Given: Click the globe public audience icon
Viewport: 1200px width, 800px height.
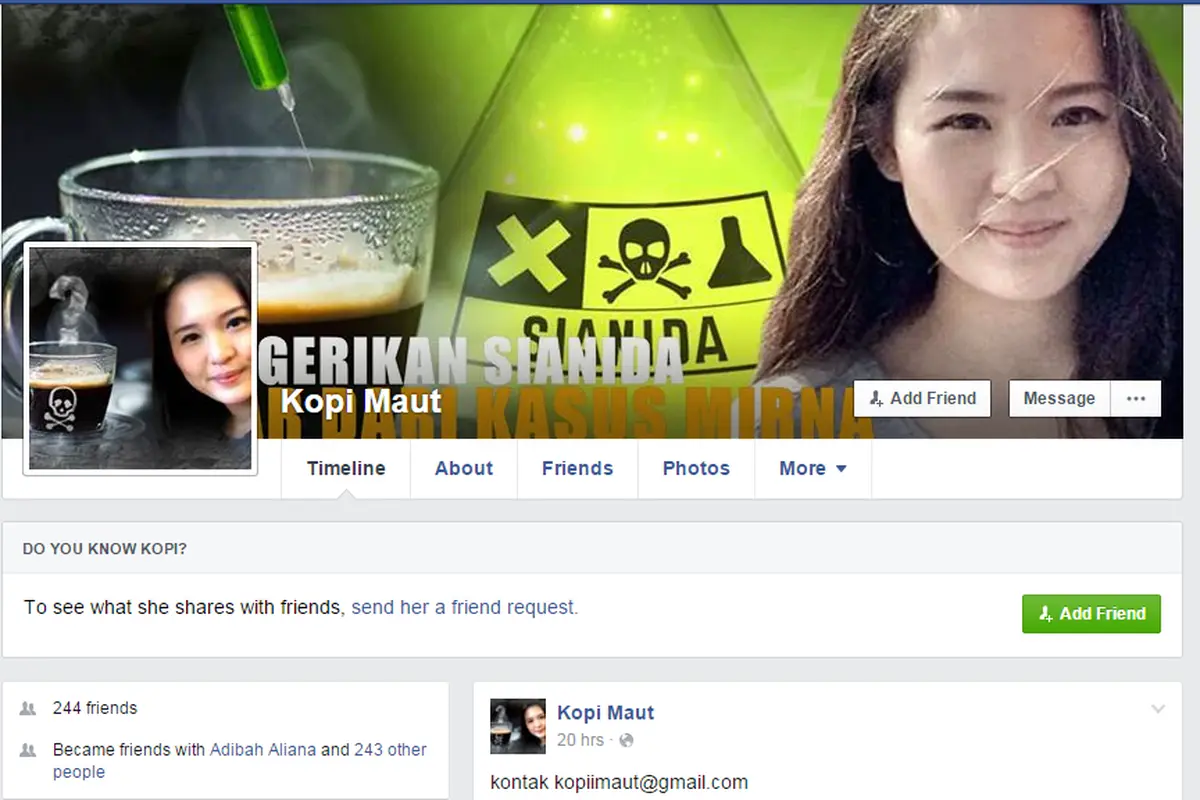Looking at the screenshot, I should click(x=627, y=741).
